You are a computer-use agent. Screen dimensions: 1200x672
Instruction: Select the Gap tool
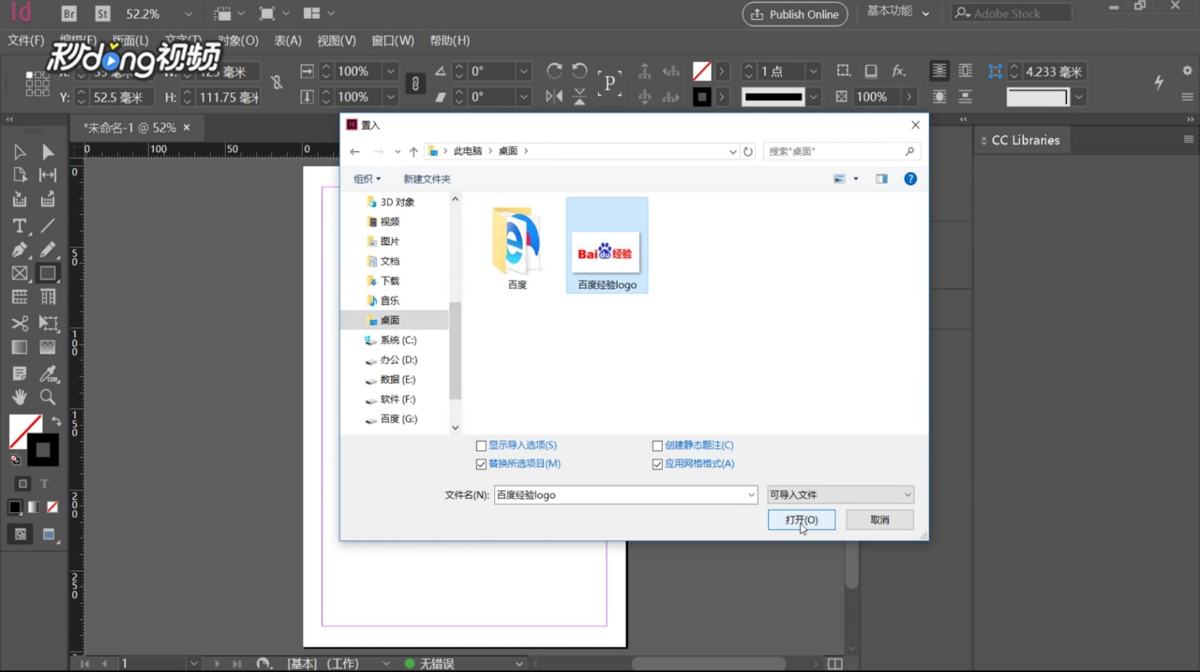click(47, 175)
